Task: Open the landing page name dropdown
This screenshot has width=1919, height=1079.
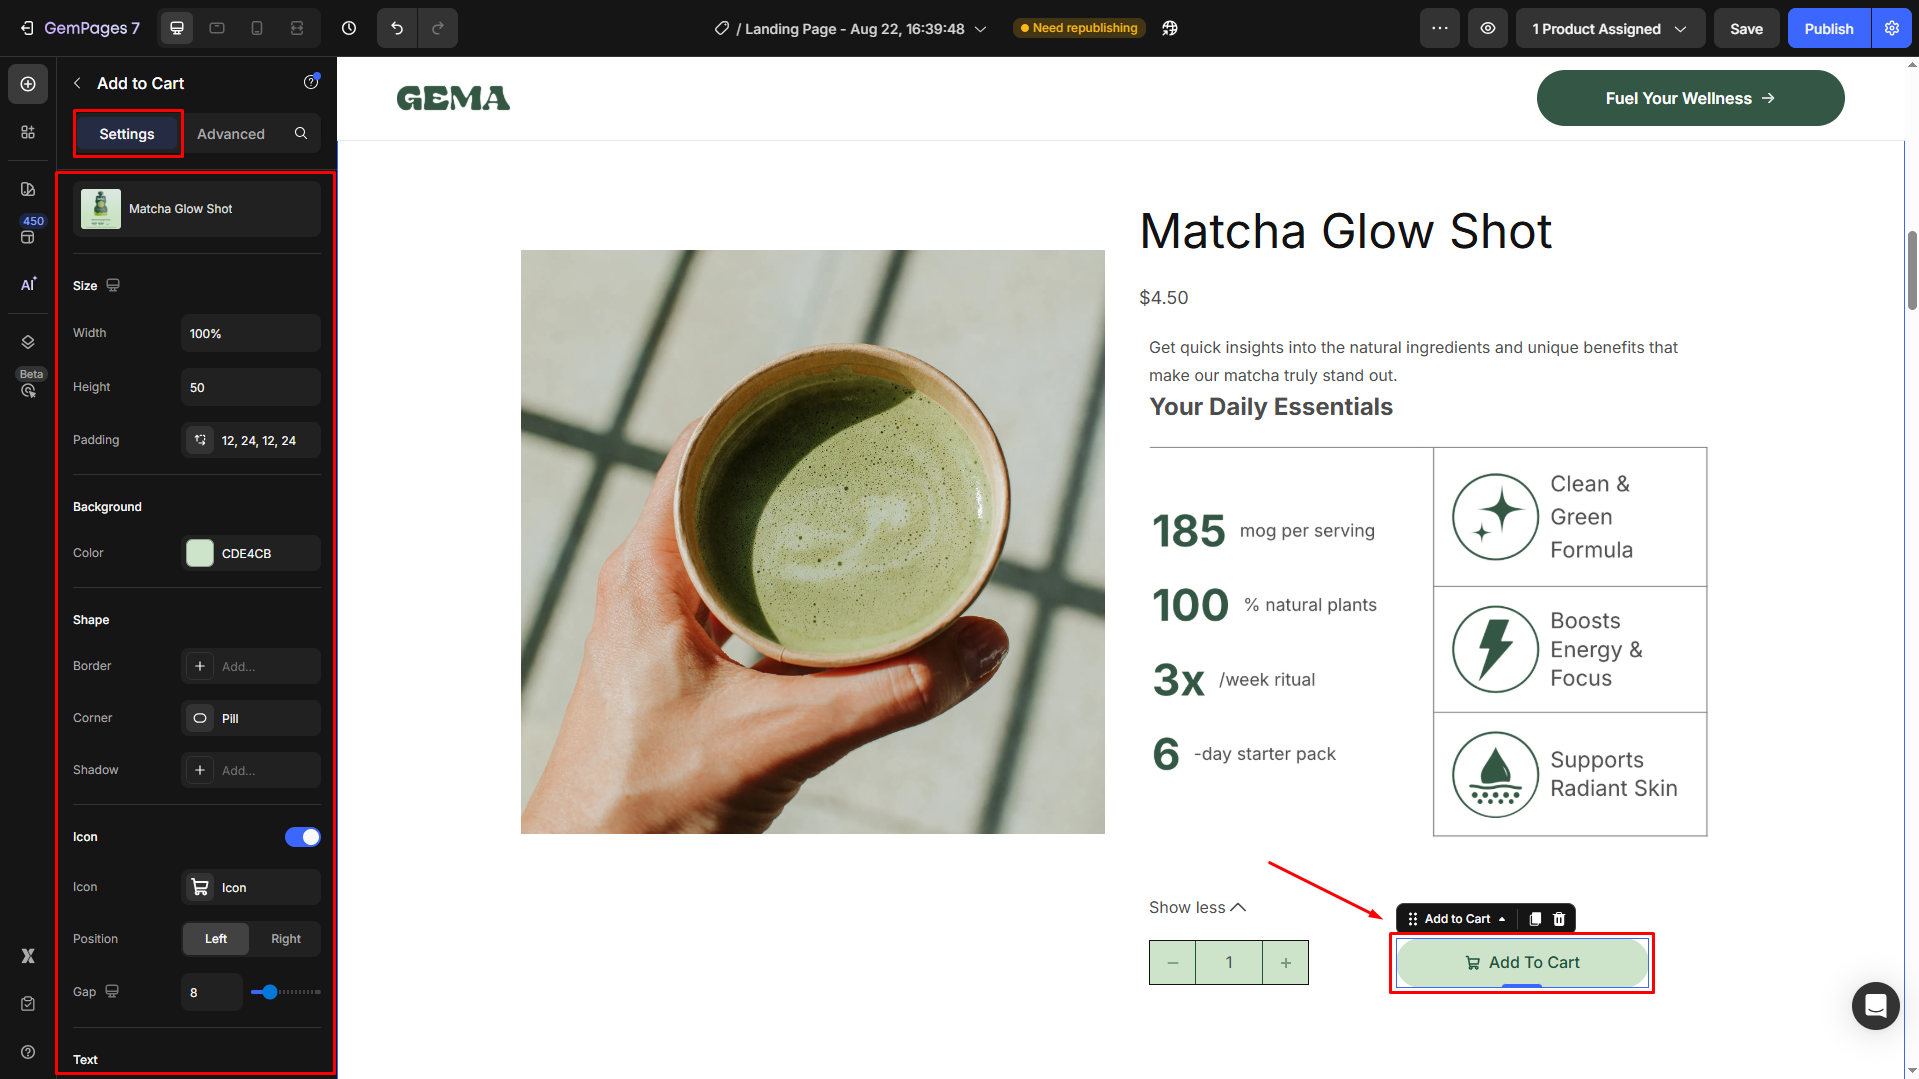Action: (981, 29)
